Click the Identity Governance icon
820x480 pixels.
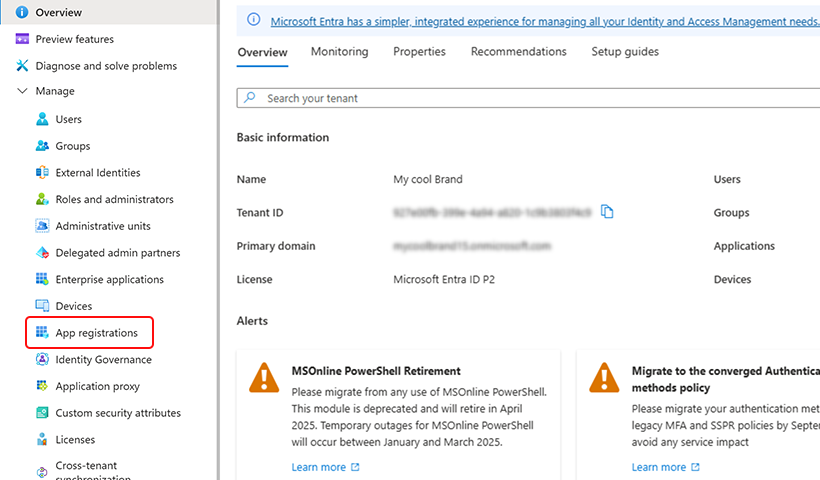point(42,359)
